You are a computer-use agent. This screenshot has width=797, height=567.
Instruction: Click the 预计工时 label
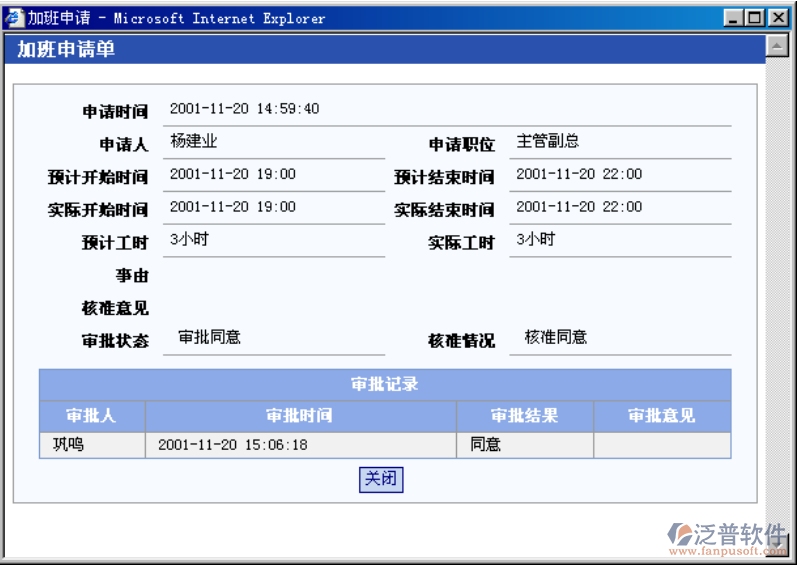[115, 243]
